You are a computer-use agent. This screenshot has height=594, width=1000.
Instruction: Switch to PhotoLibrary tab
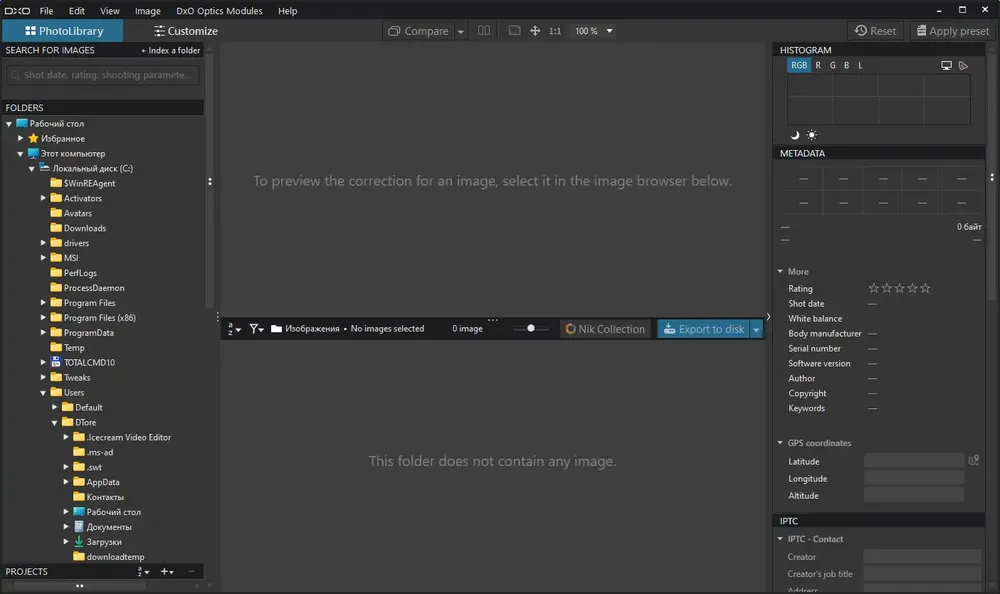point(62,31)
